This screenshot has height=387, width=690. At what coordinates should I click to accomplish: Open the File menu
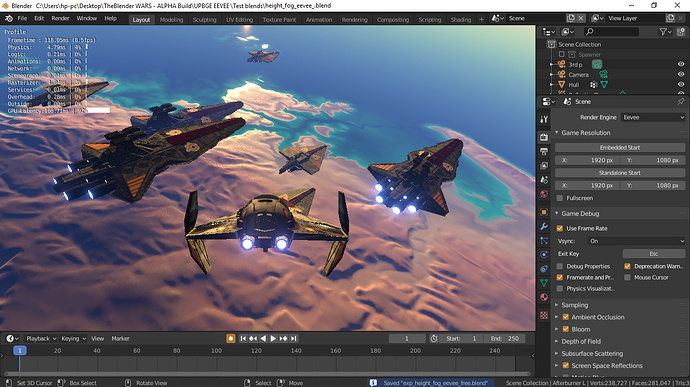(x=22, y=18)
